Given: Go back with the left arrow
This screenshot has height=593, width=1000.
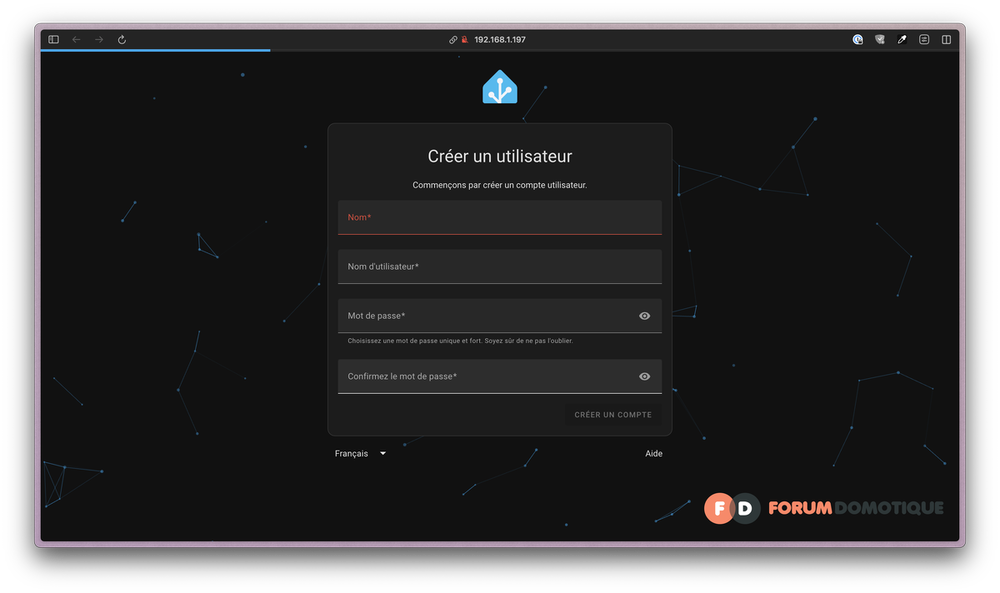Looking at the screenshot, I should coord(77,40).
